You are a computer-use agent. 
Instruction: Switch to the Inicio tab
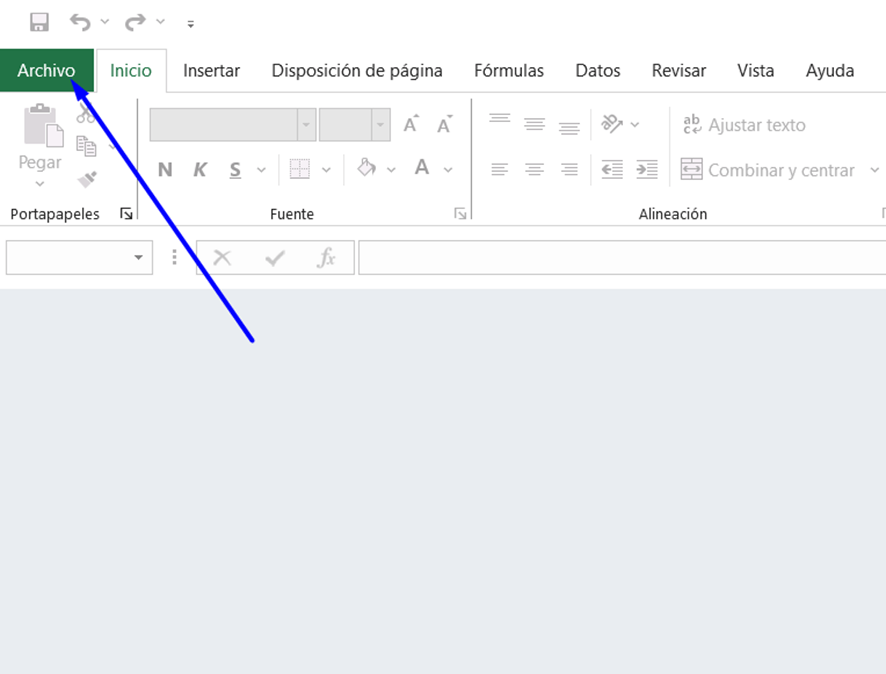point(131,71)
